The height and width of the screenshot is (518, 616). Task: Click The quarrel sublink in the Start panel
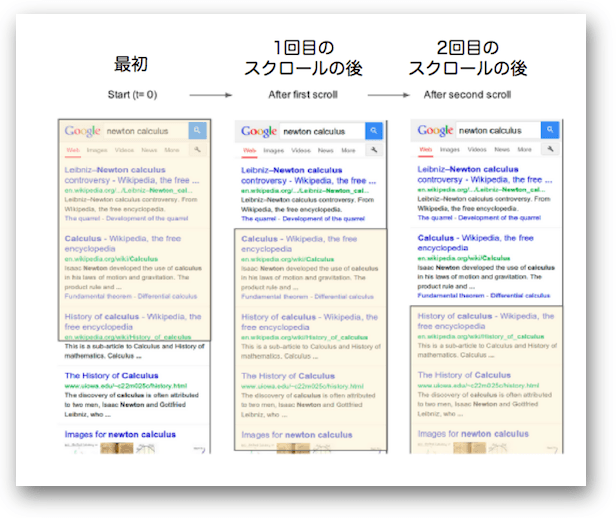coord(82,218)
